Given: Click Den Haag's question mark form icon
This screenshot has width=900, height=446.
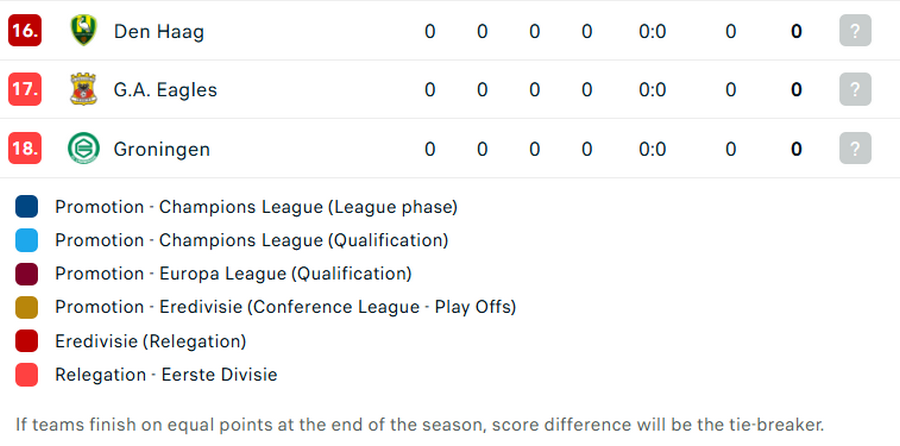Looking at the screenshot, I should click(x=855, y=30).
